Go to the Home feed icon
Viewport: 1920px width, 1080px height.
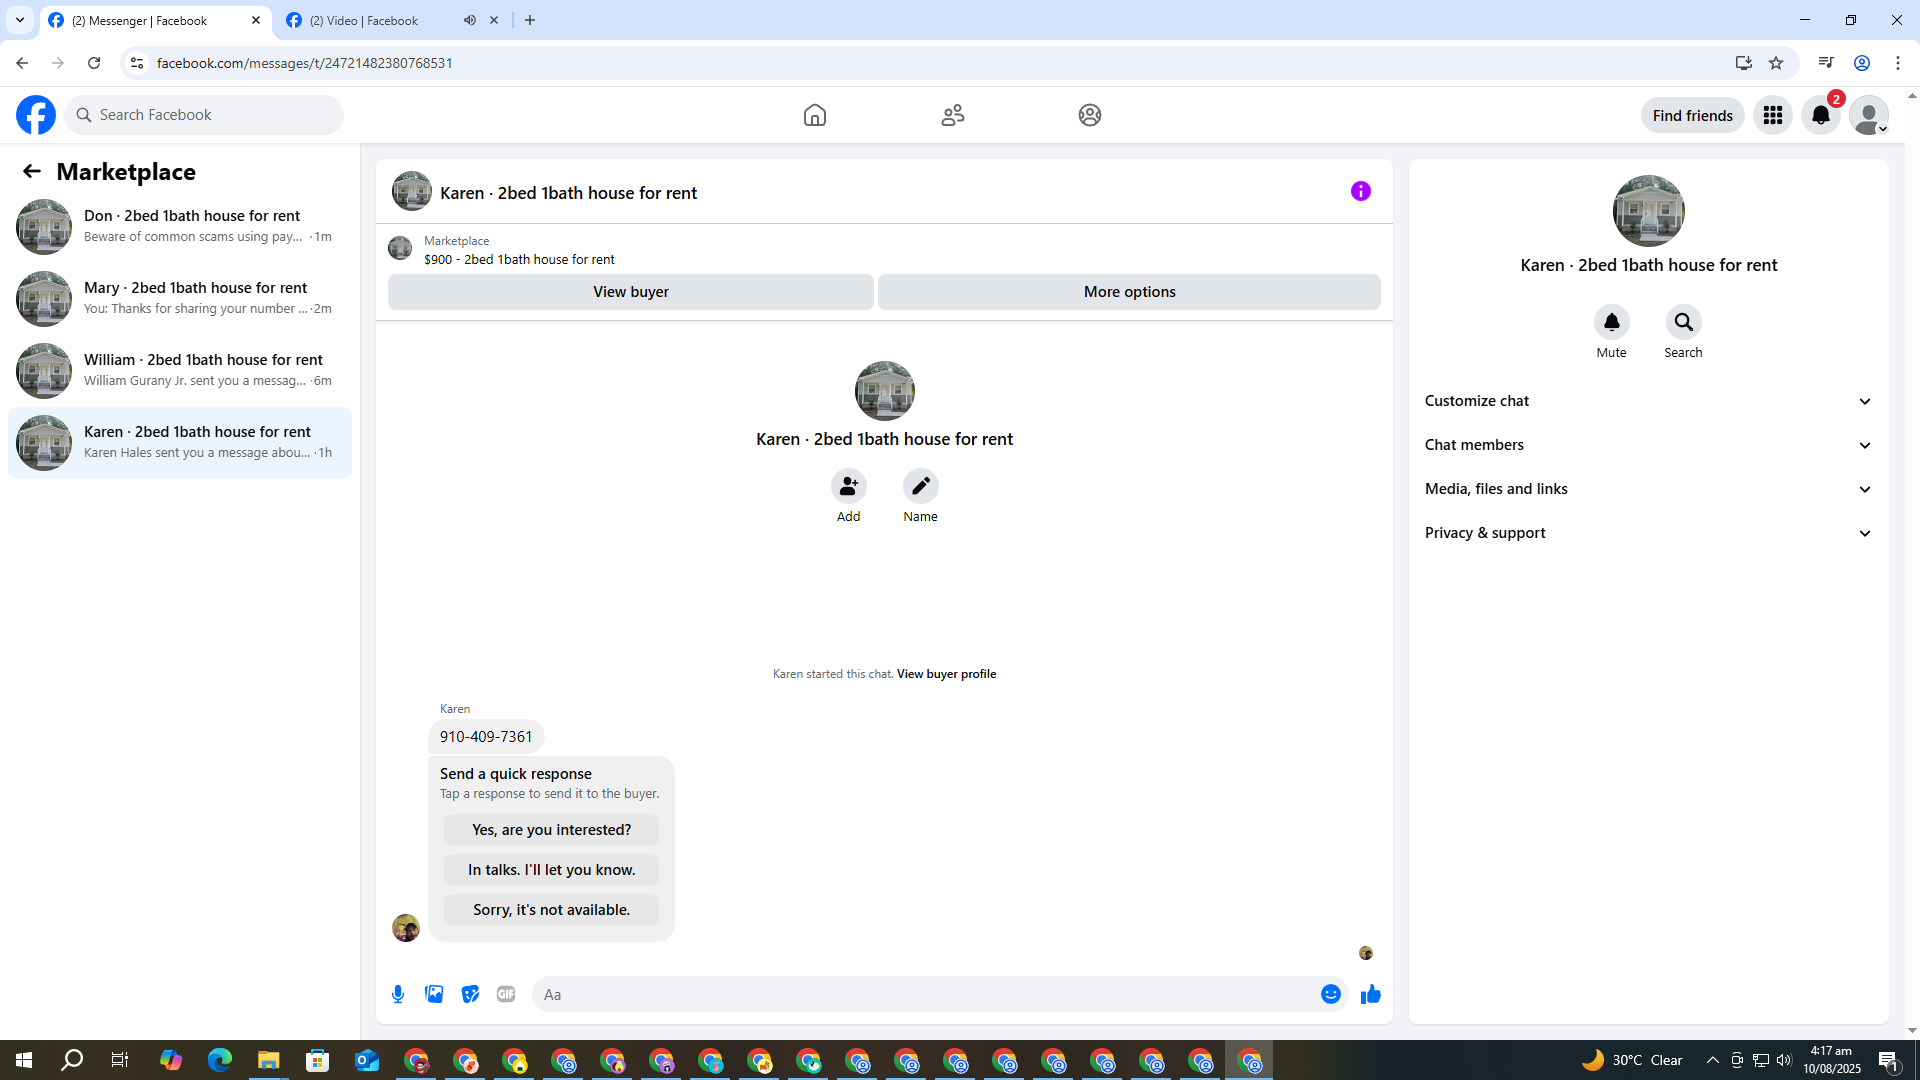(815, 115)
